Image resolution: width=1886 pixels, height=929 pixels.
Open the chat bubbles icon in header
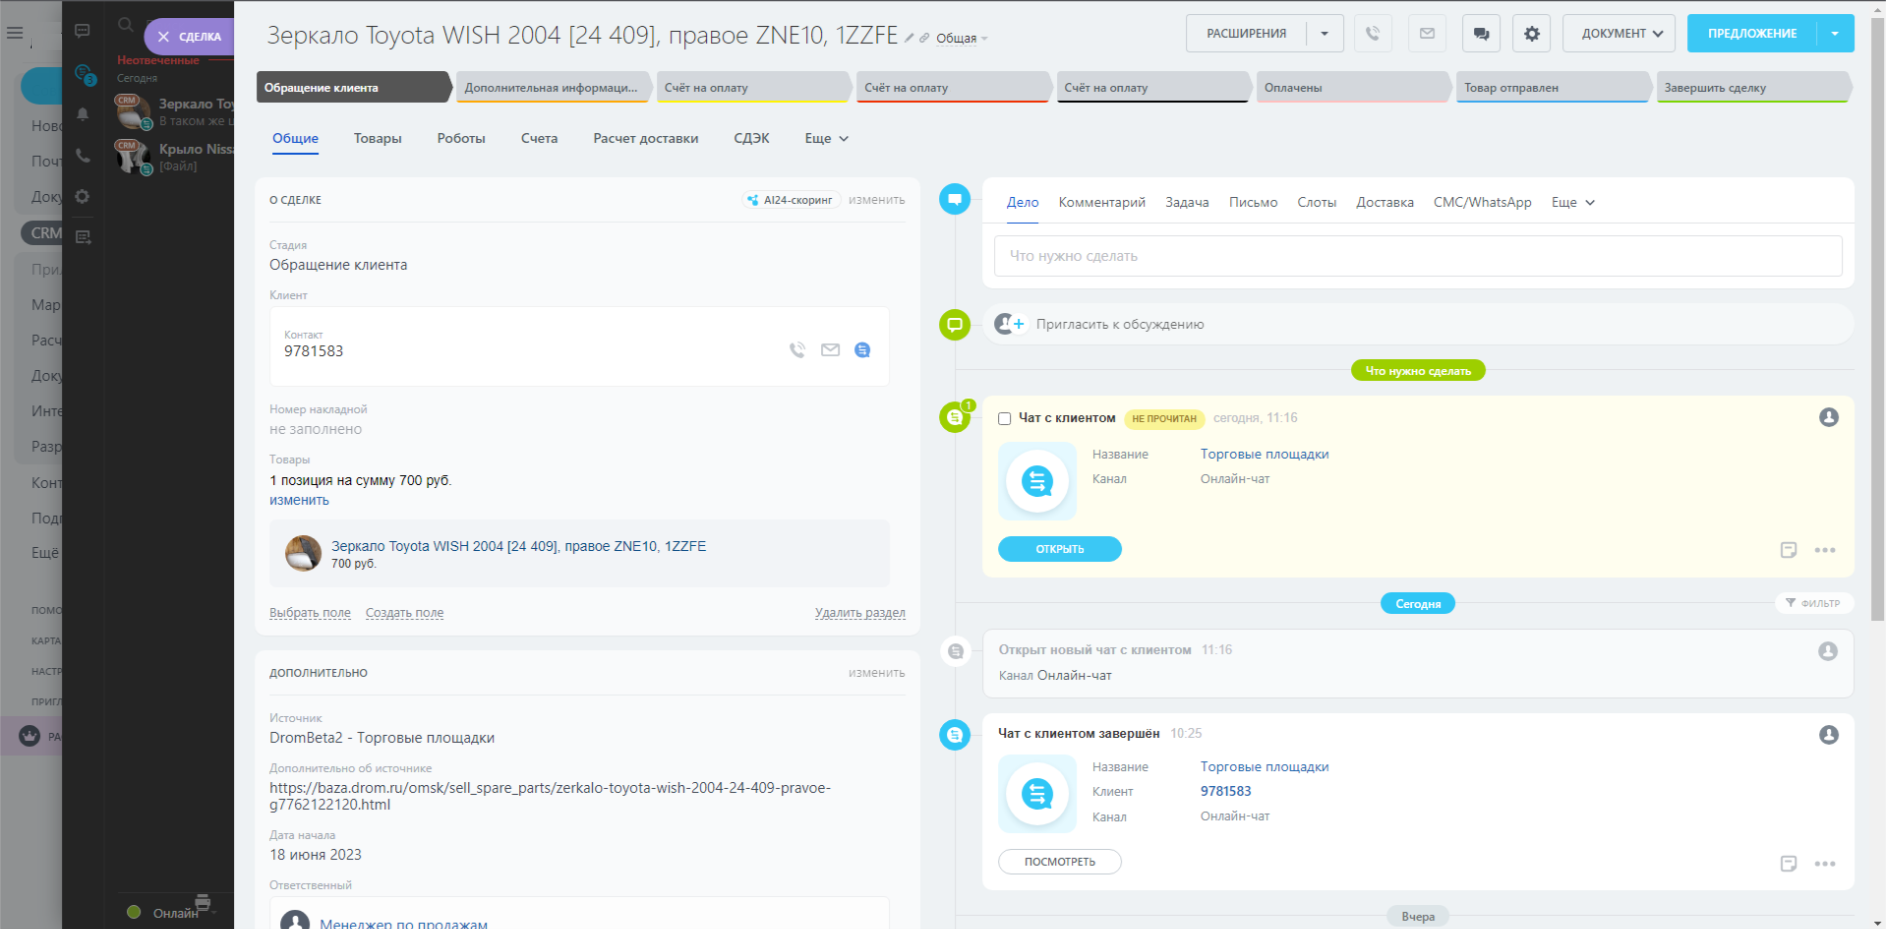[1481, 33]
